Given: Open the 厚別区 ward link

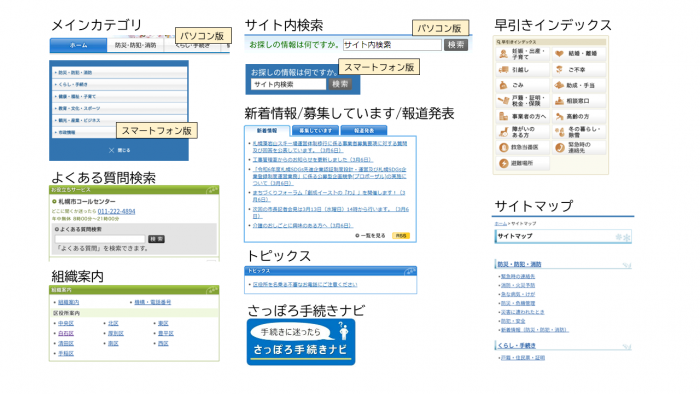Looking at the screenshot, I should tap(116, 333).
